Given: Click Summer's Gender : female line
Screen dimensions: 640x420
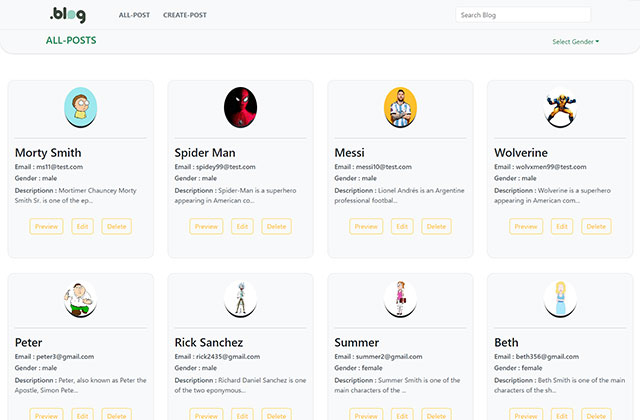Looking at the screenshot, I should coord(358,368).
